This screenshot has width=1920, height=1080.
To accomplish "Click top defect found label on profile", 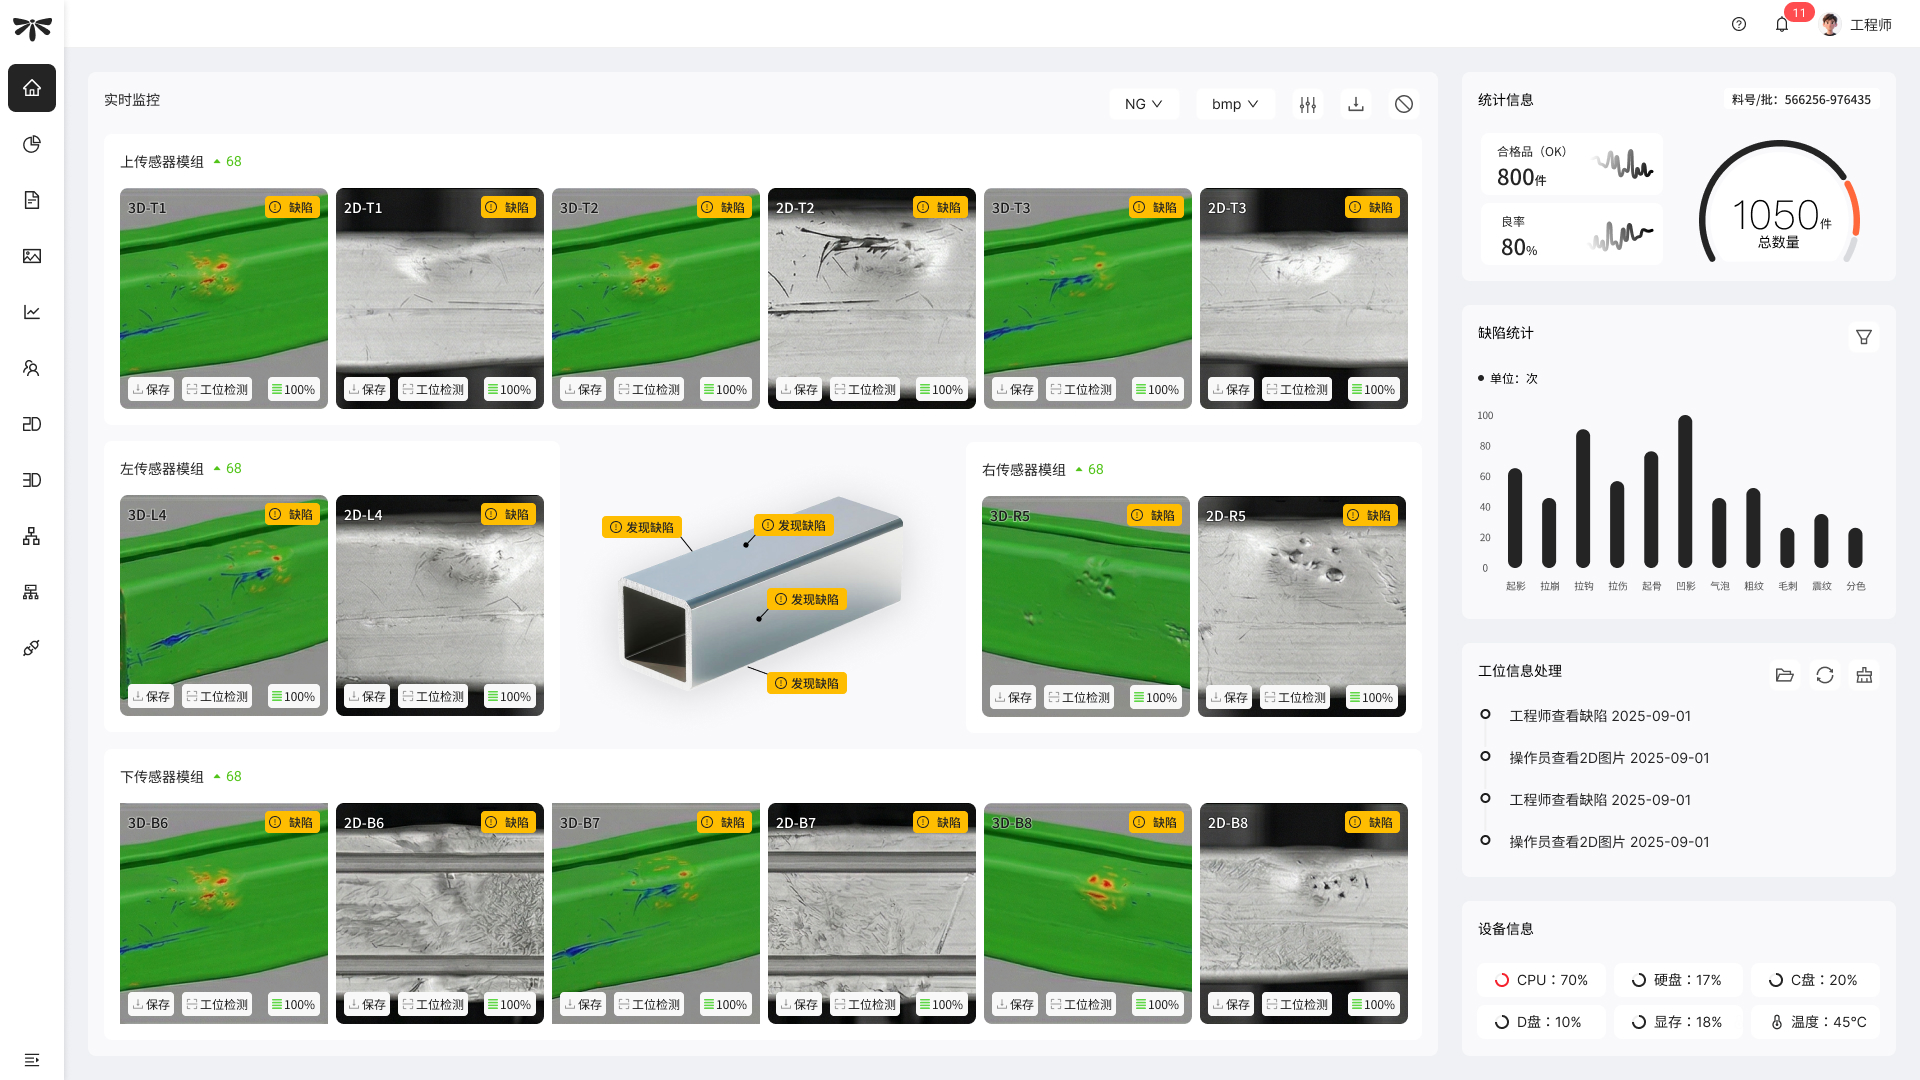I will click(x=795, y=525).
